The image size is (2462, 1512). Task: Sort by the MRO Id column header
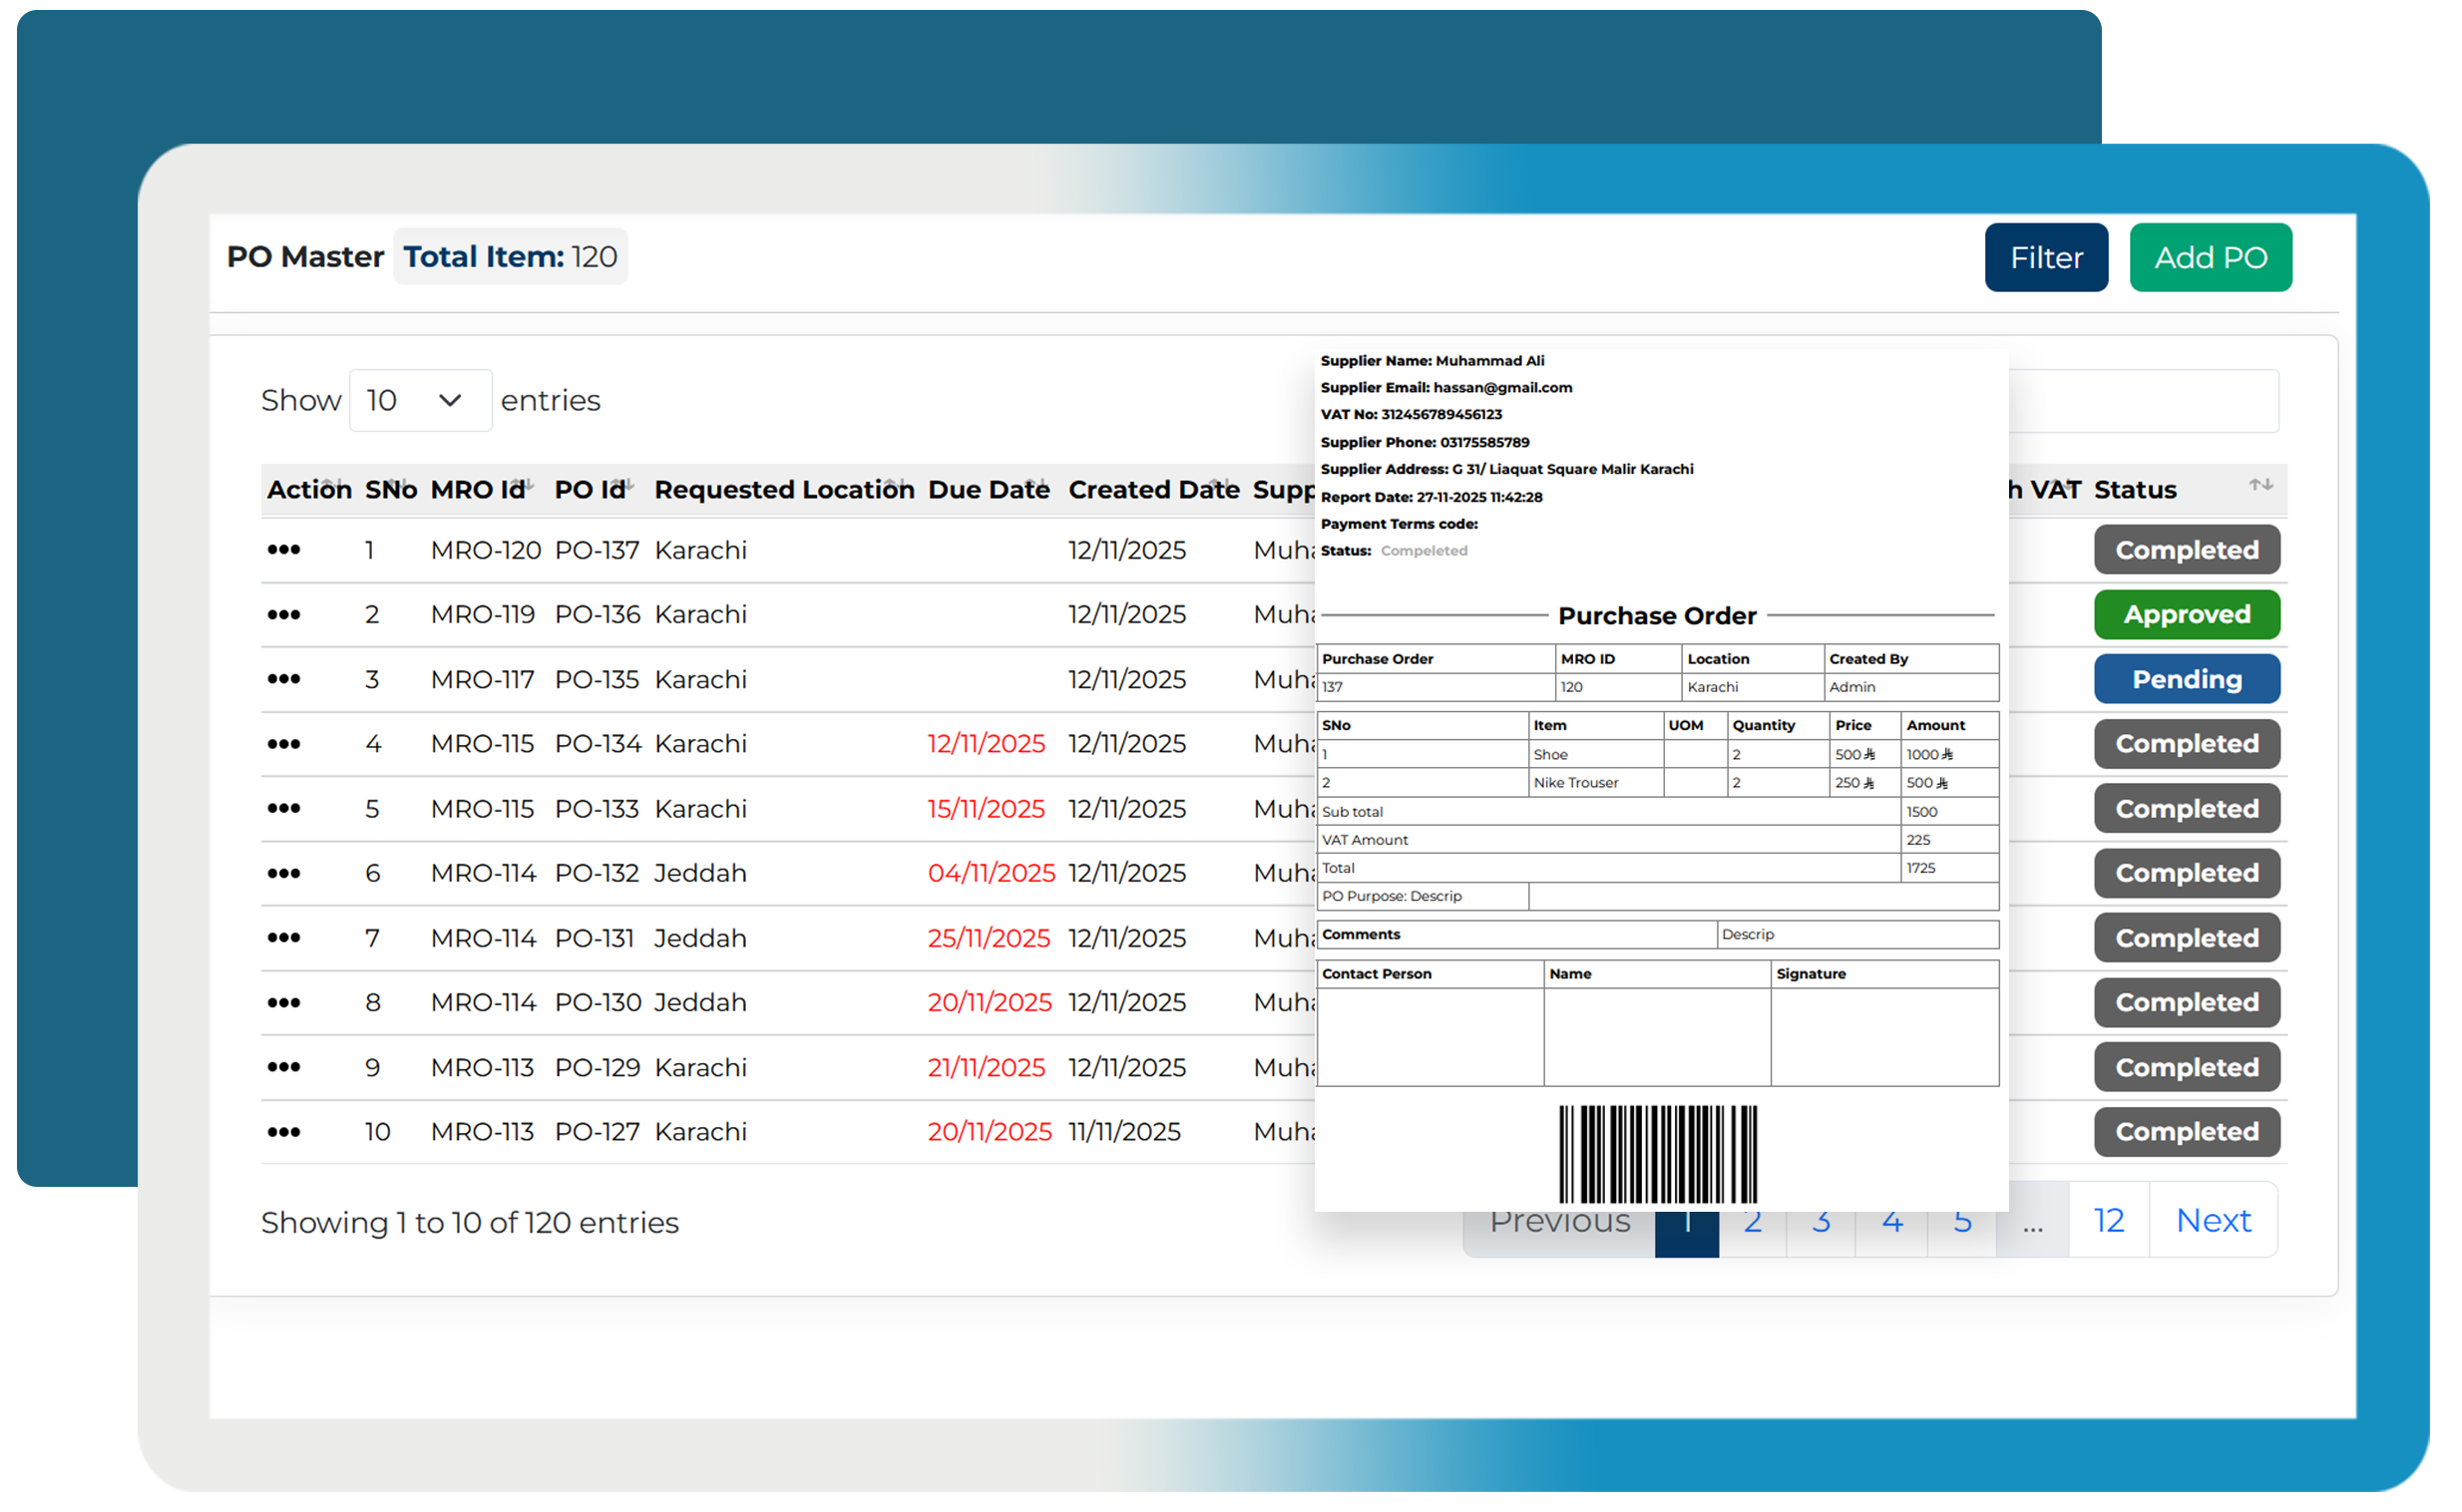(x=479, y=491)
